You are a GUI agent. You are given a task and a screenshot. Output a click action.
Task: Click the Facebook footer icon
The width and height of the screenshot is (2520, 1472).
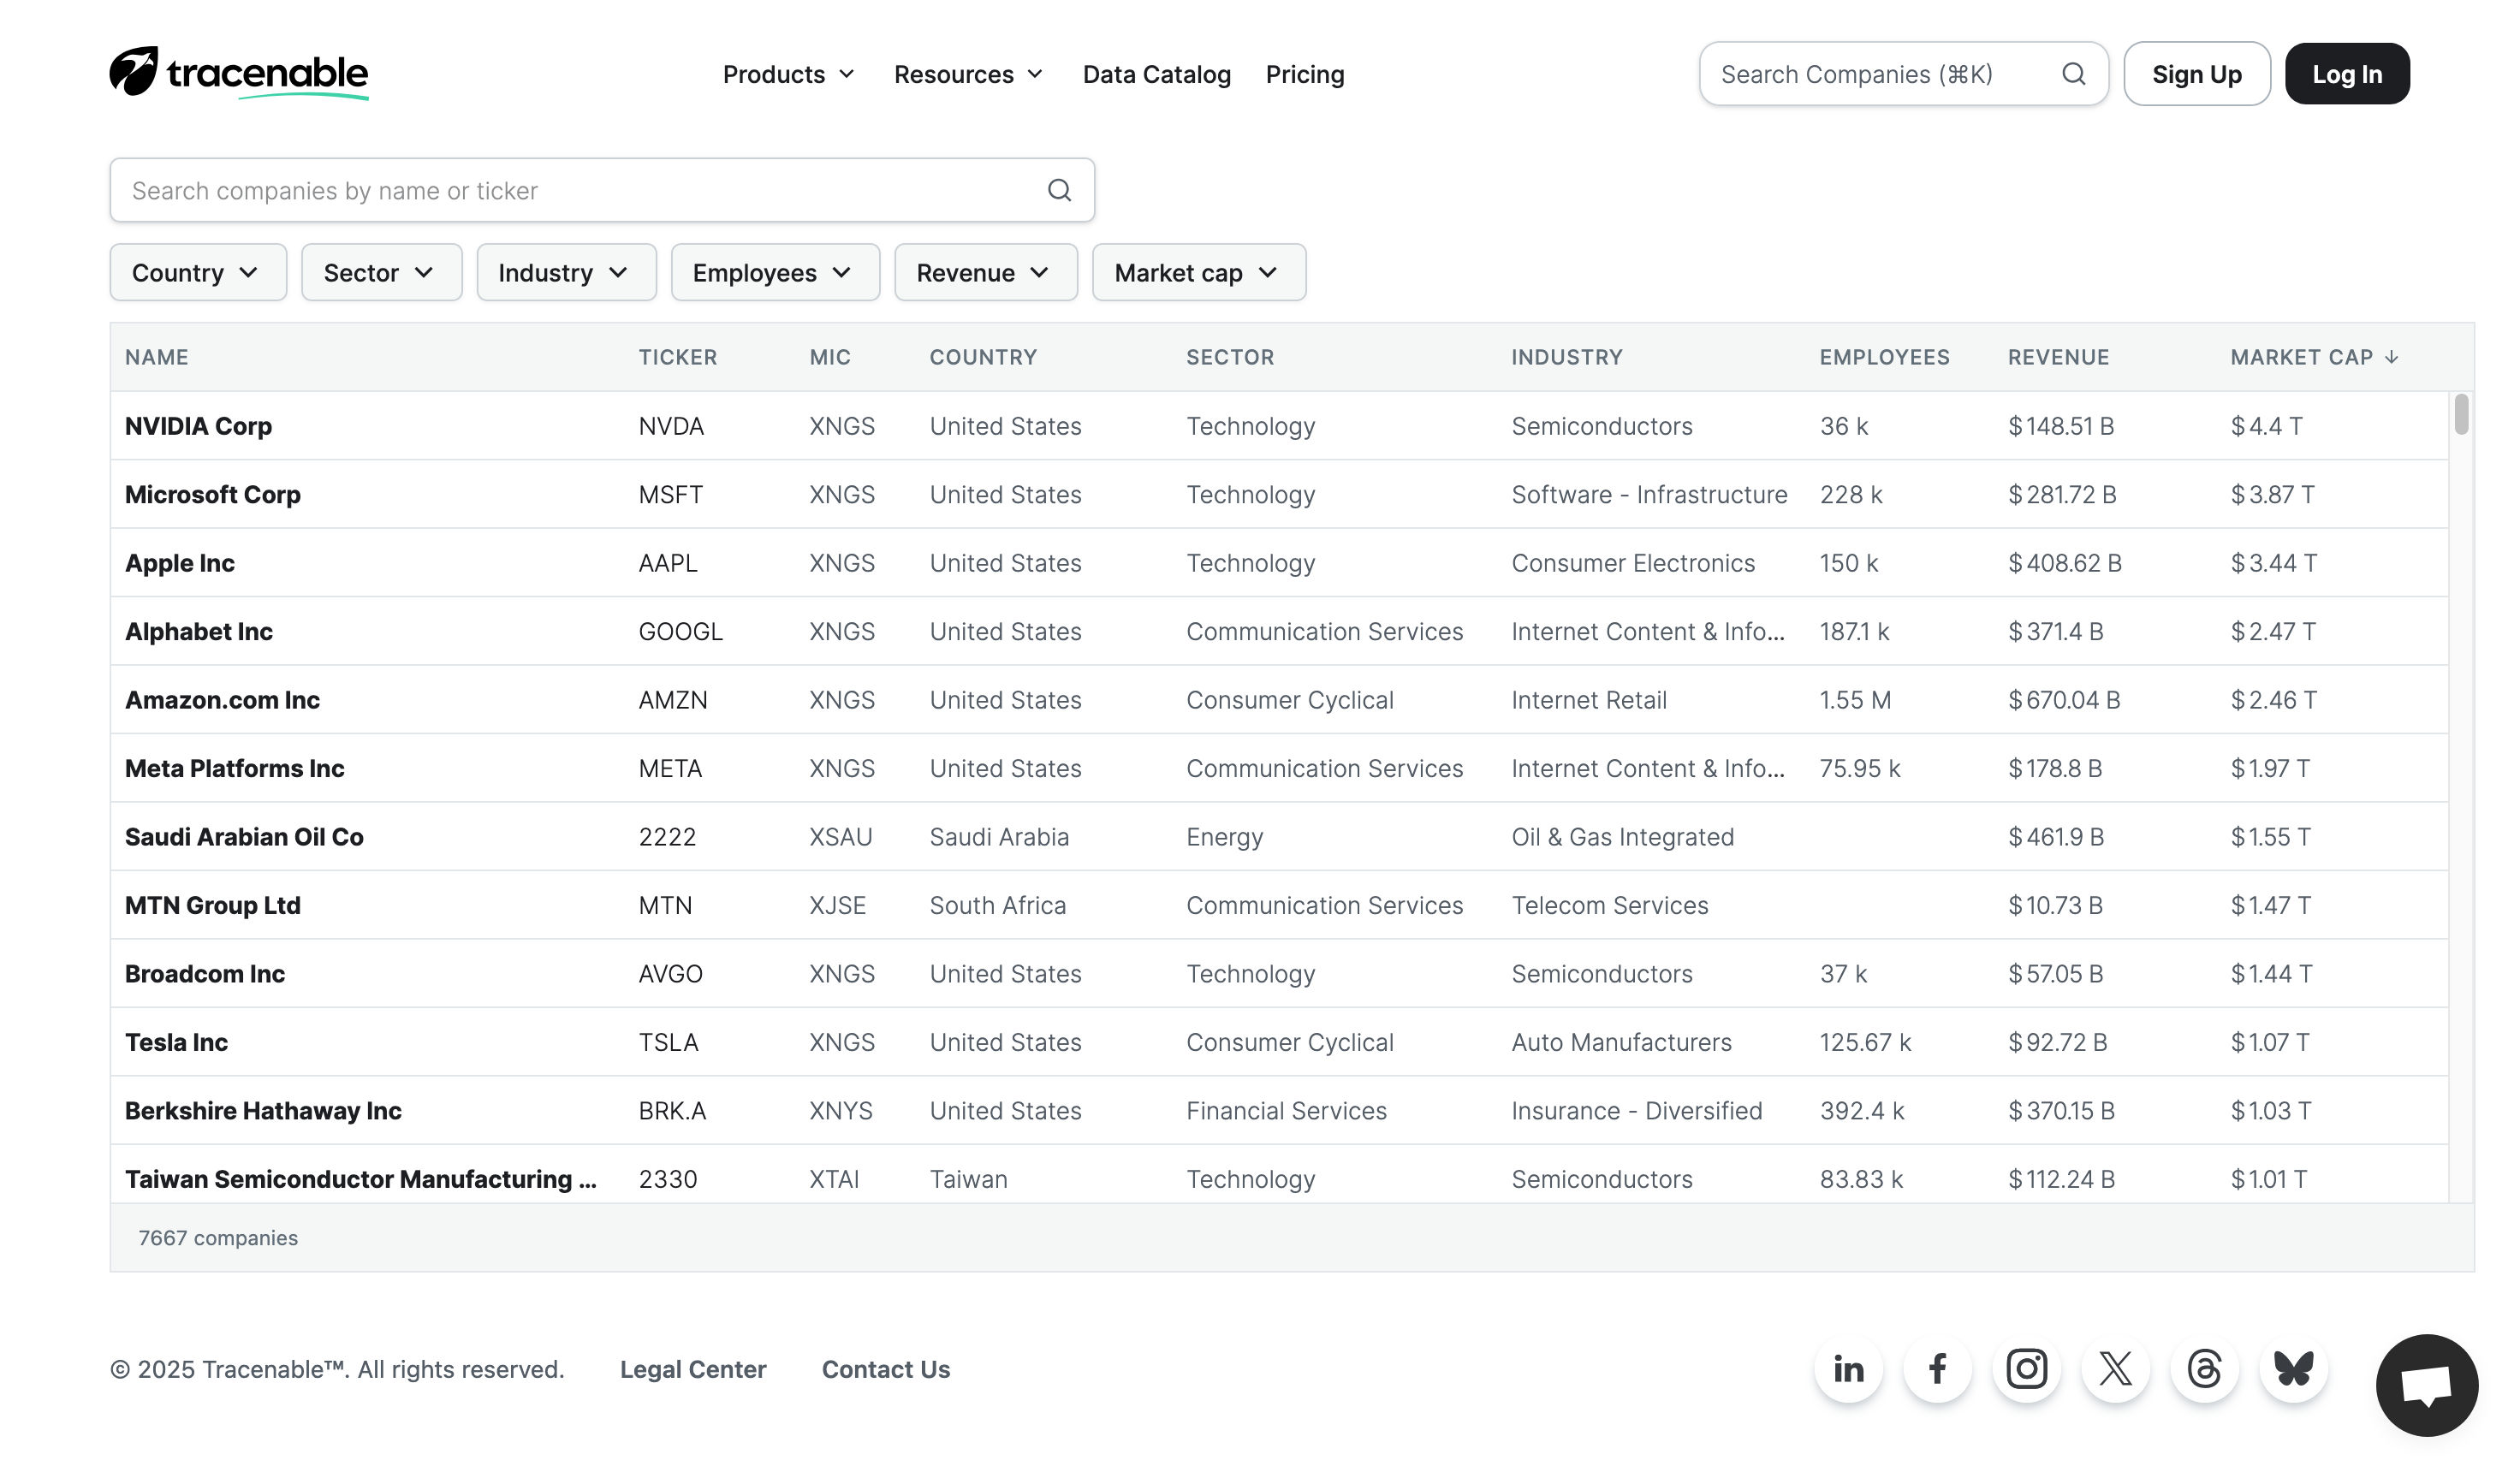[x=1937, y=1368]
